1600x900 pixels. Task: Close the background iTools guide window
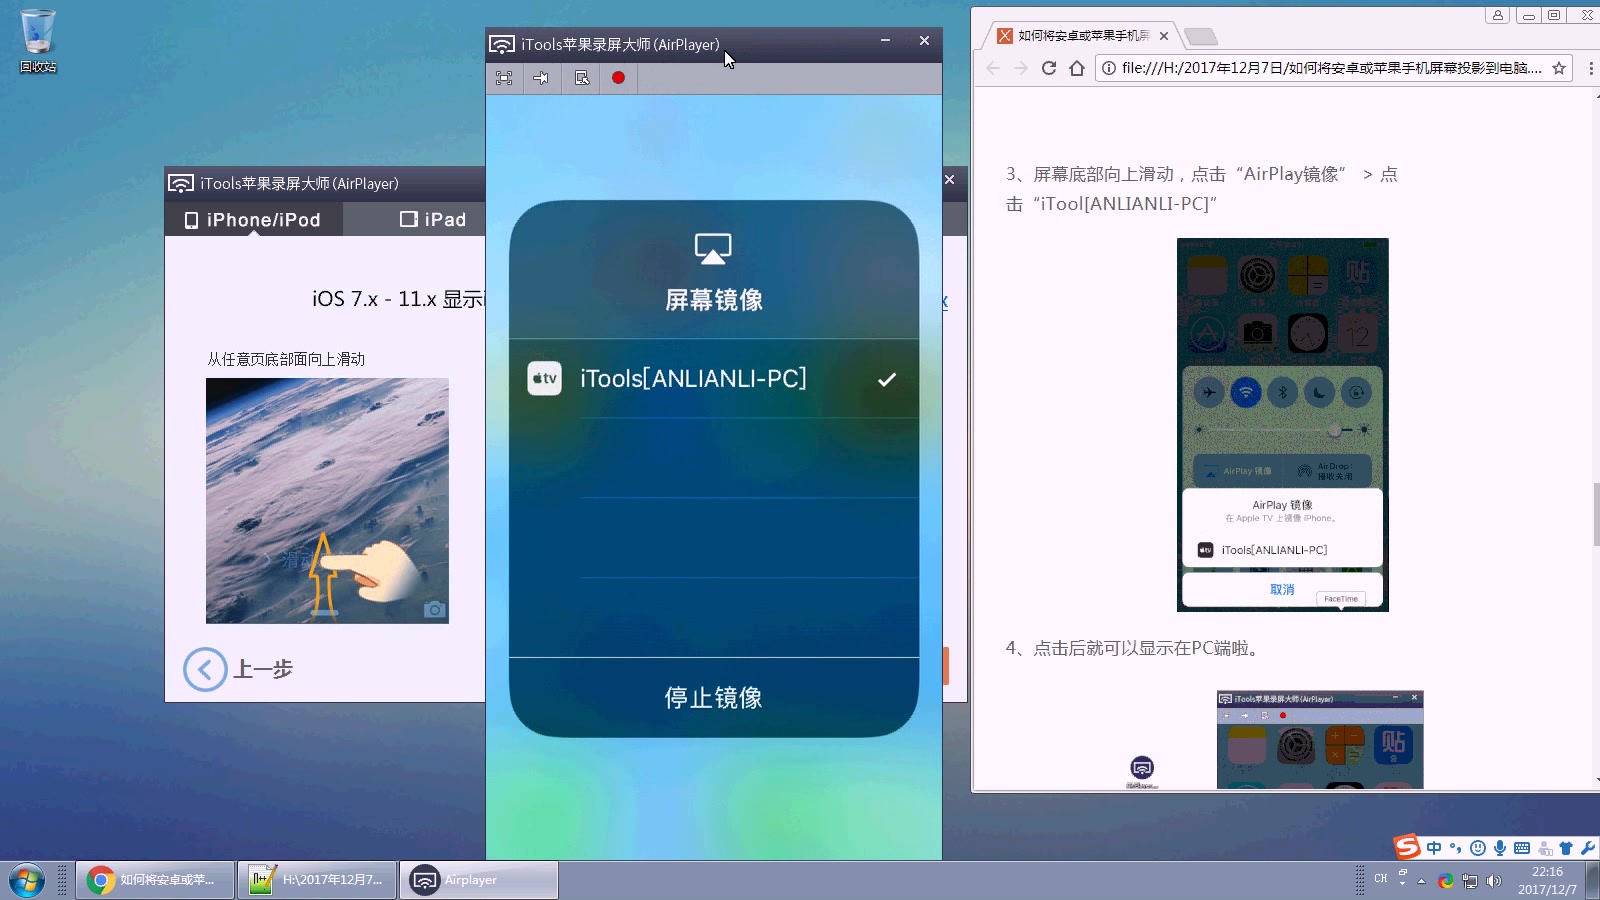(x=950, y=180)
